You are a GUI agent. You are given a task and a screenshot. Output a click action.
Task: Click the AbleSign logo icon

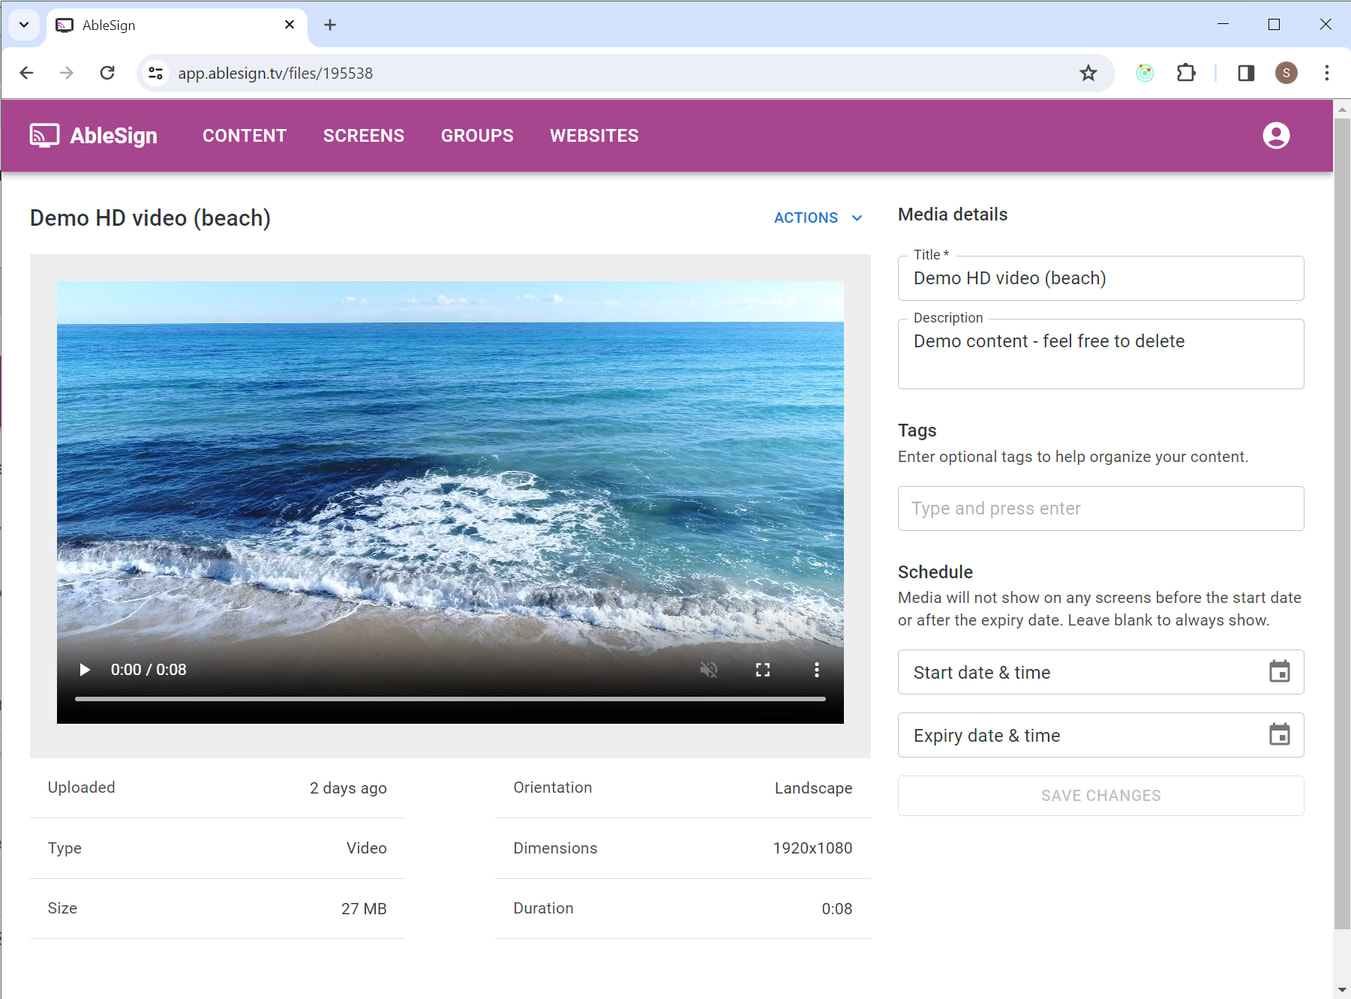44,135
